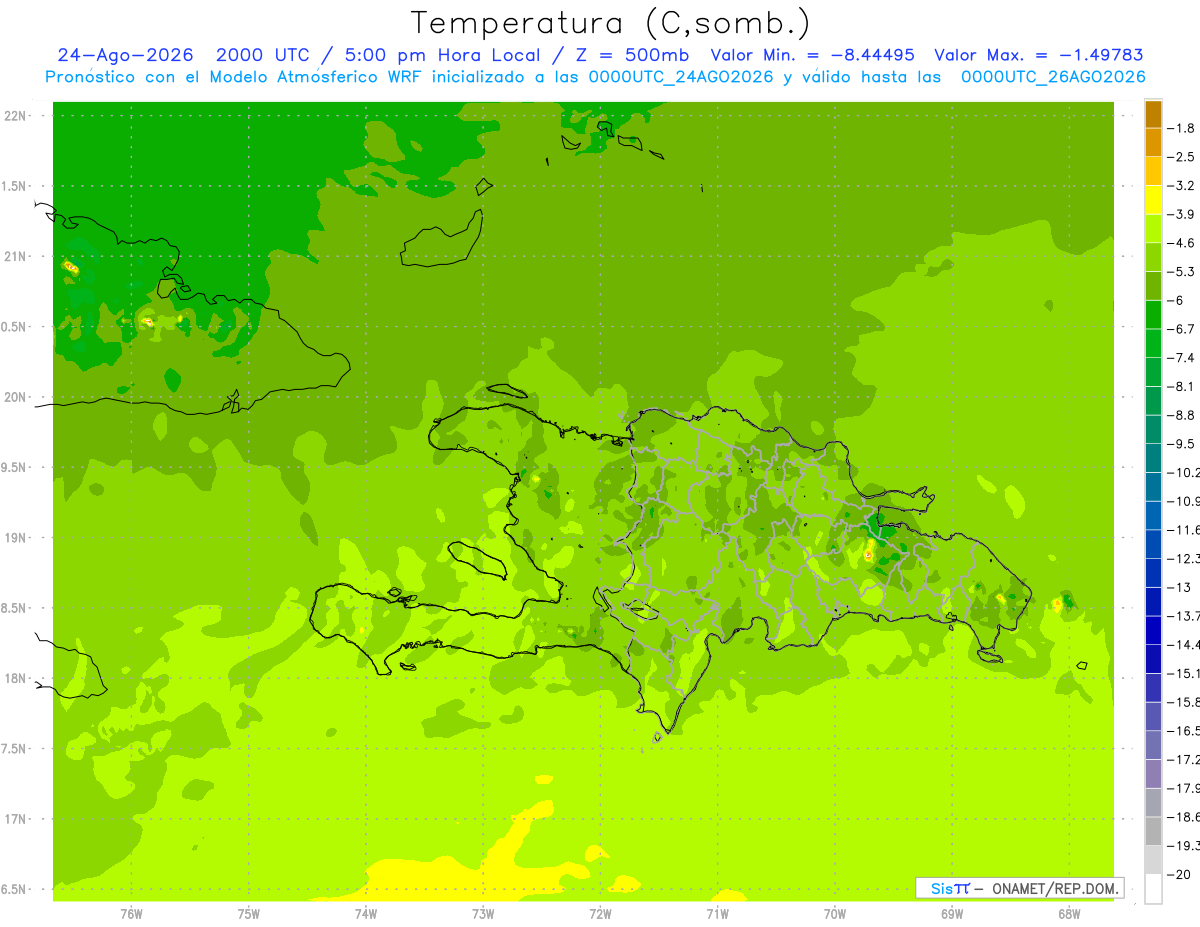Click the ONAMET/REP.DOM. logo badge
The width and height of the screenshot is (1200, 927).
tap(1019, 888)
